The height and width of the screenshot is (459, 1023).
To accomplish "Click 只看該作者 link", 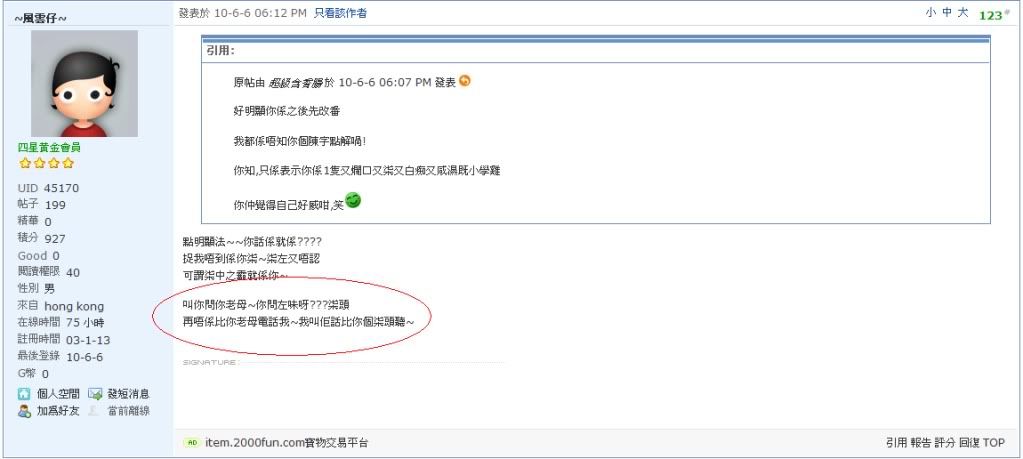I will pos(340,13).
